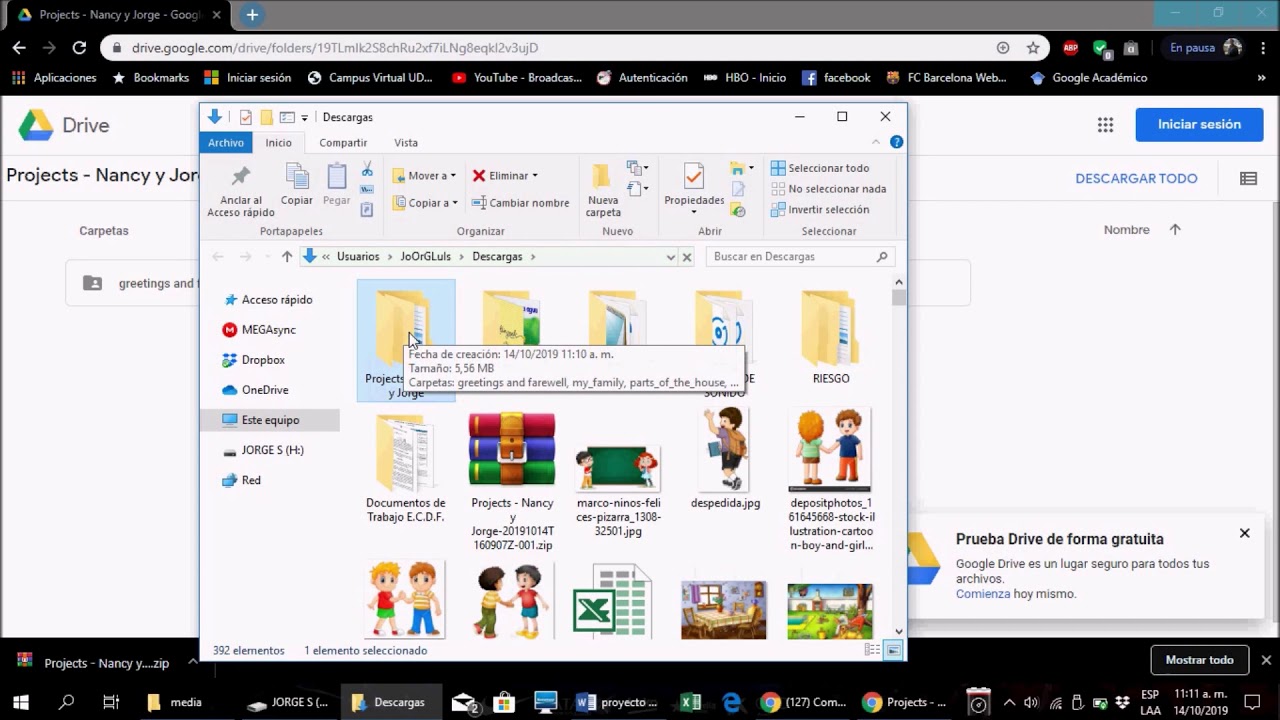Open Easy access dropdown in Nuevo group
Image resolution: width=1280 pixels, height=720 pixels.
click(x=638, y=188)
